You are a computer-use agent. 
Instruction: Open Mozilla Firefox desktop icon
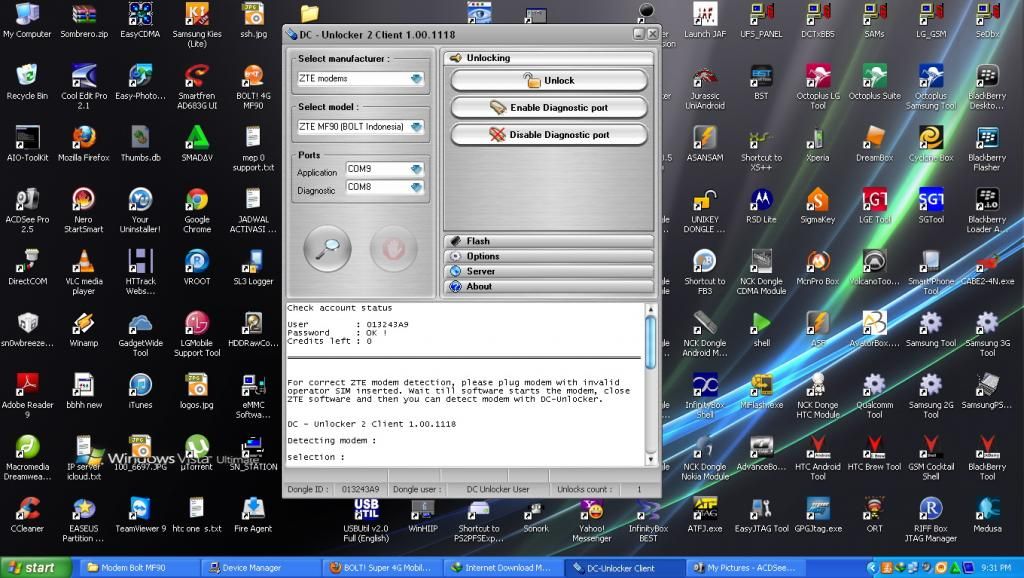coord(84,139)
